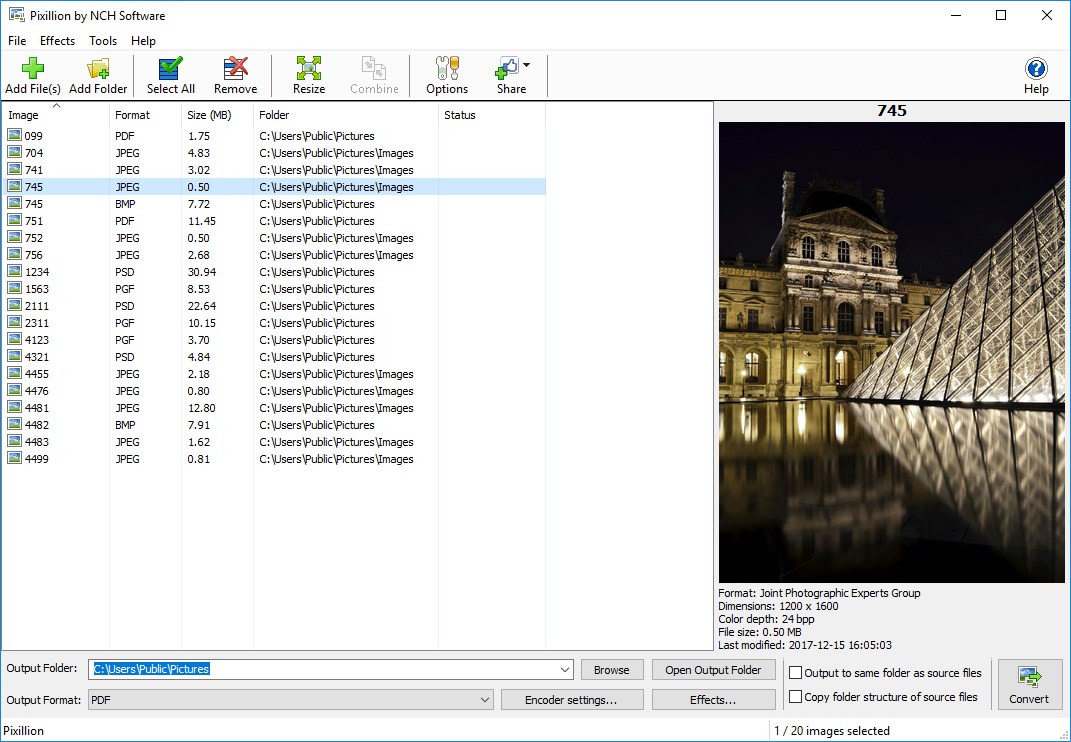Click the Share toolbar icon
The image size is (1071, 742).
[x=508, y=68]
